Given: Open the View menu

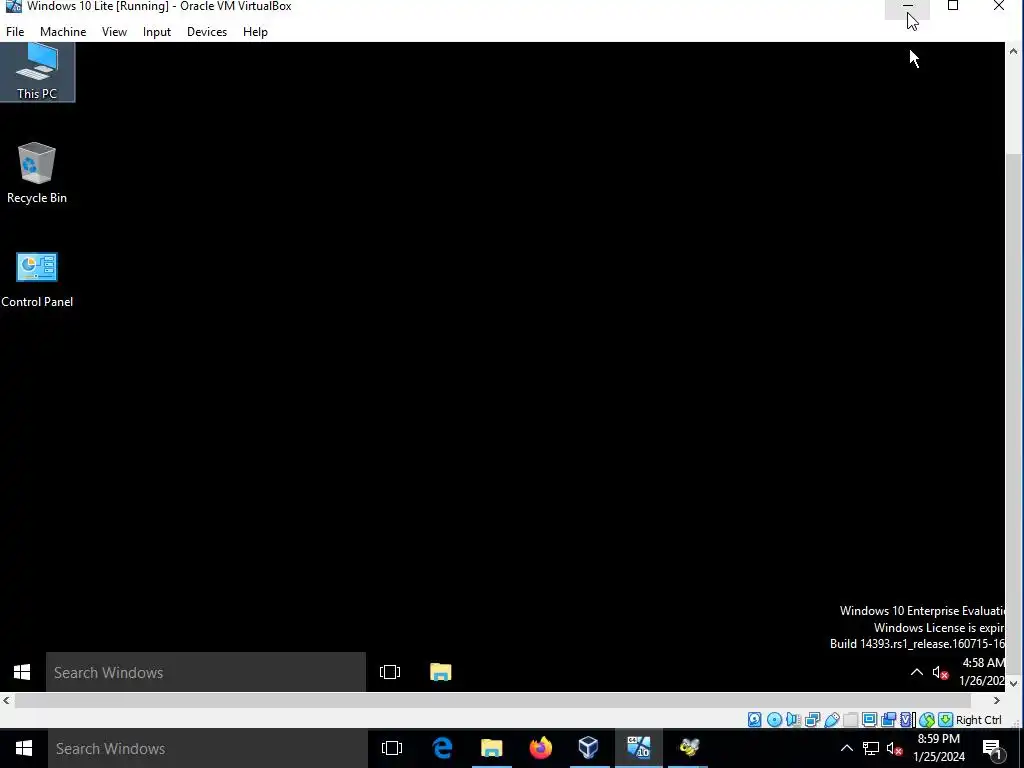Looking at the screenshot, I should 114,31.
